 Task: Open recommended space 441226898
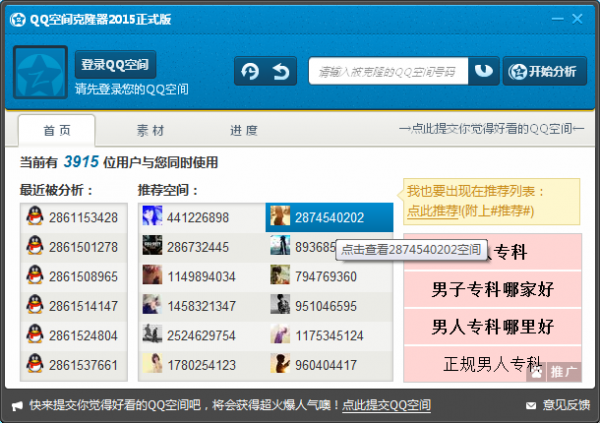(197, 217)
